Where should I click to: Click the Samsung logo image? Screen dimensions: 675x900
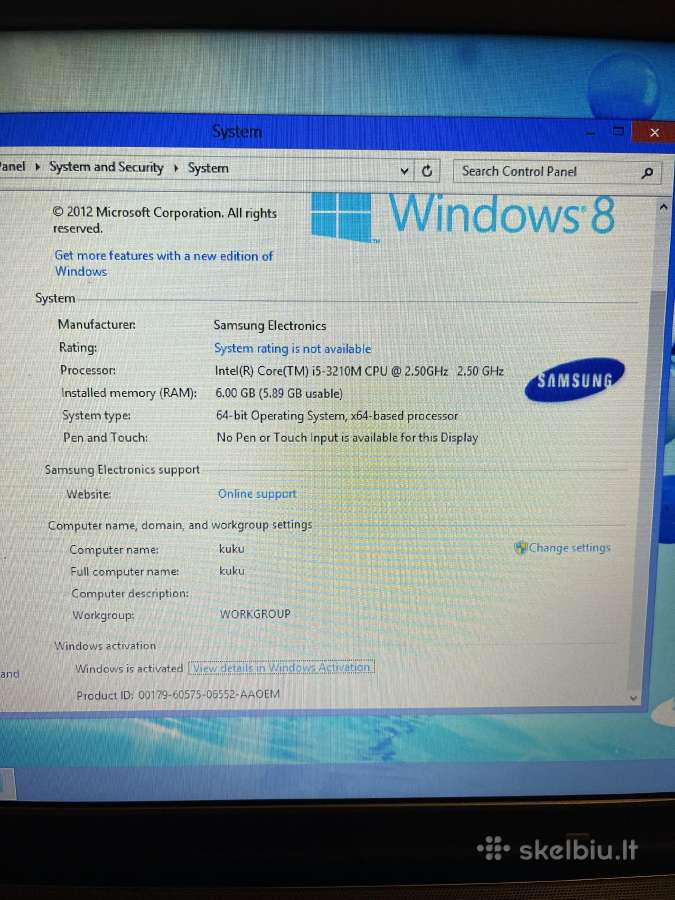pyautogui.click(x=575, y=380)
